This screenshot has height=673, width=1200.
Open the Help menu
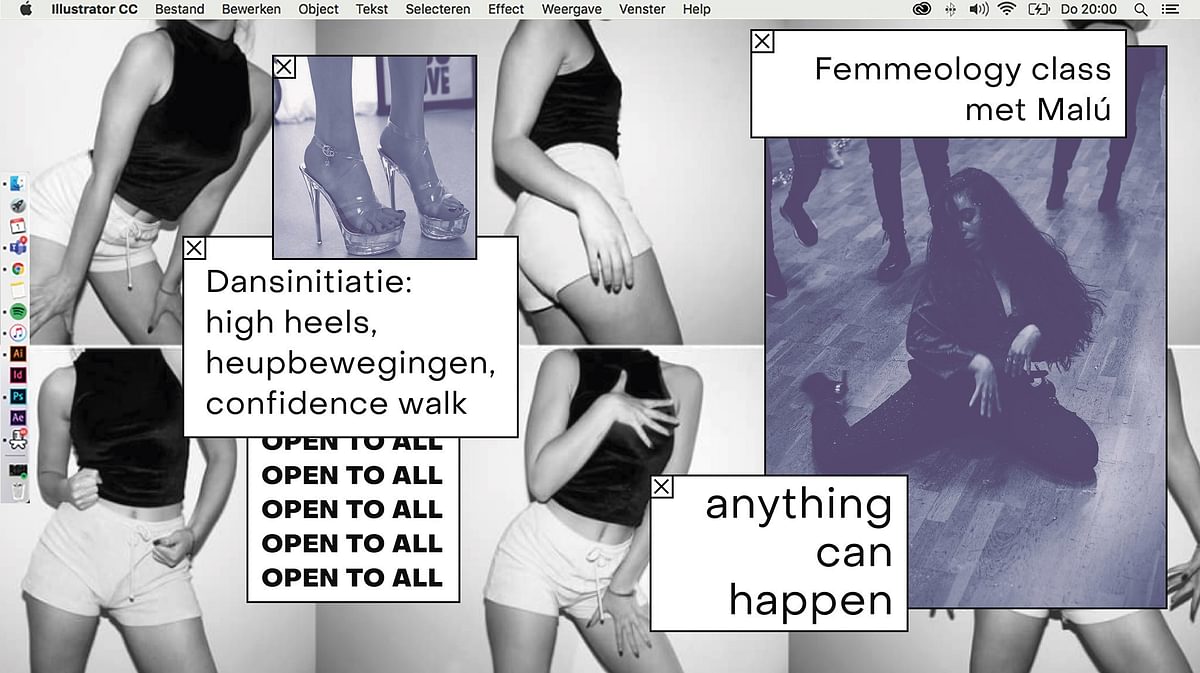point(696,9)
